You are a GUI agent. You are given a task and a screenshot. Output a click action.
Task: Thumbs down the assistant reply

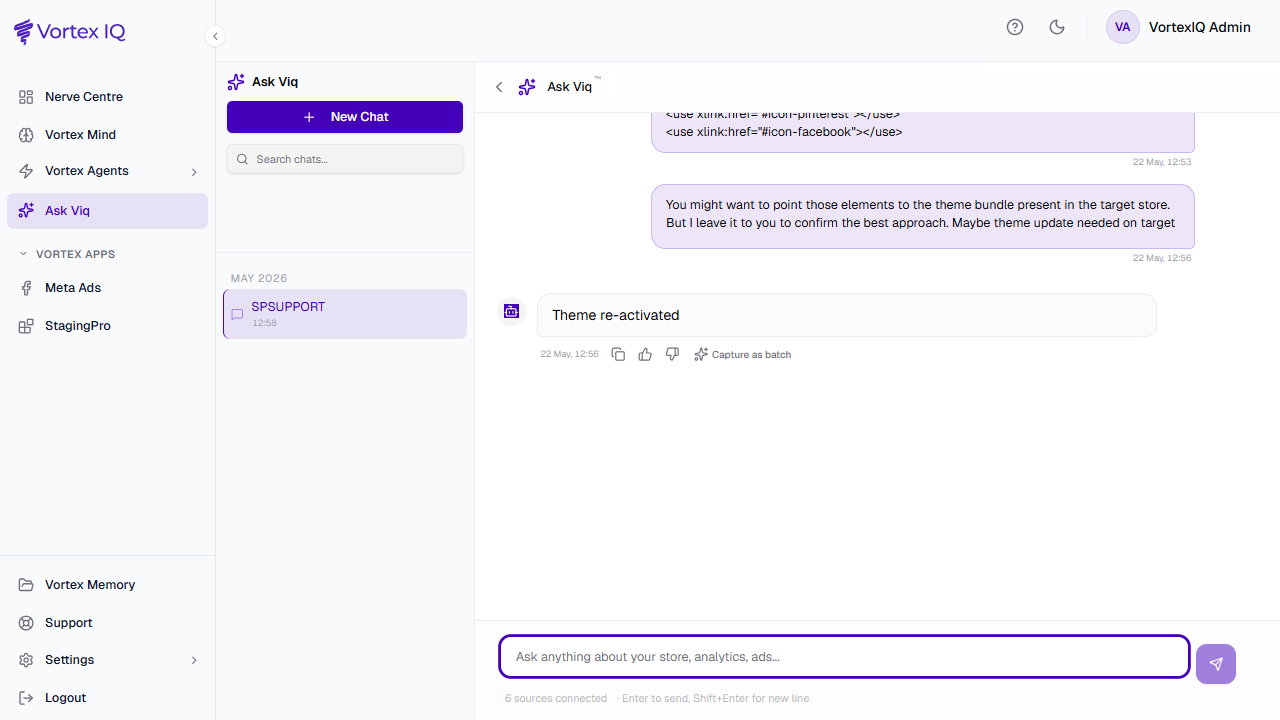pyautogui.click(x=672, y=354)
